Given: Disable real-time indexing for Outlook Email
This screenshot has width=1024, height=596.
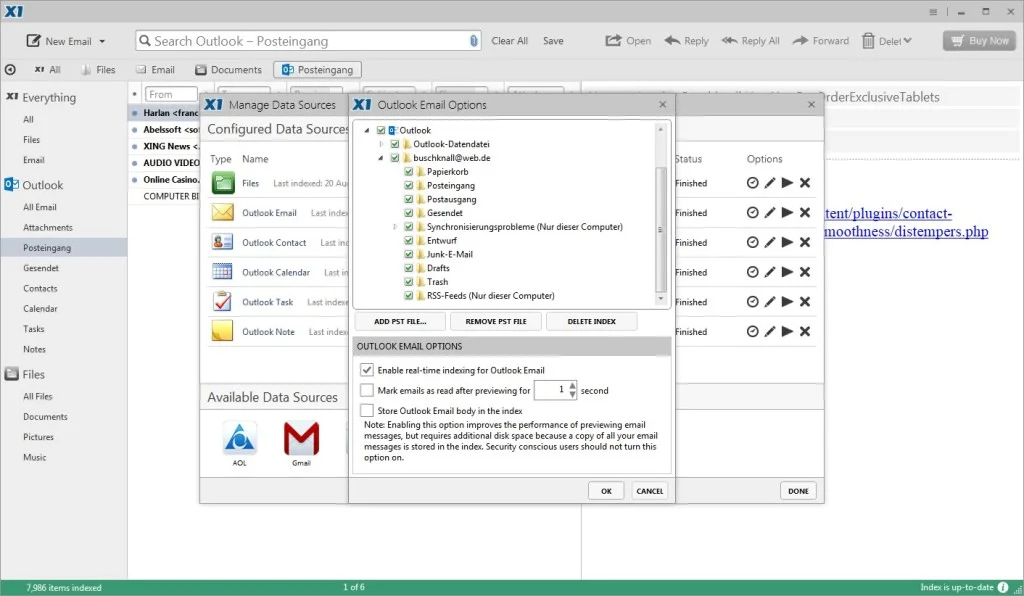Looking at the screenshot, I should pos(367,369).
